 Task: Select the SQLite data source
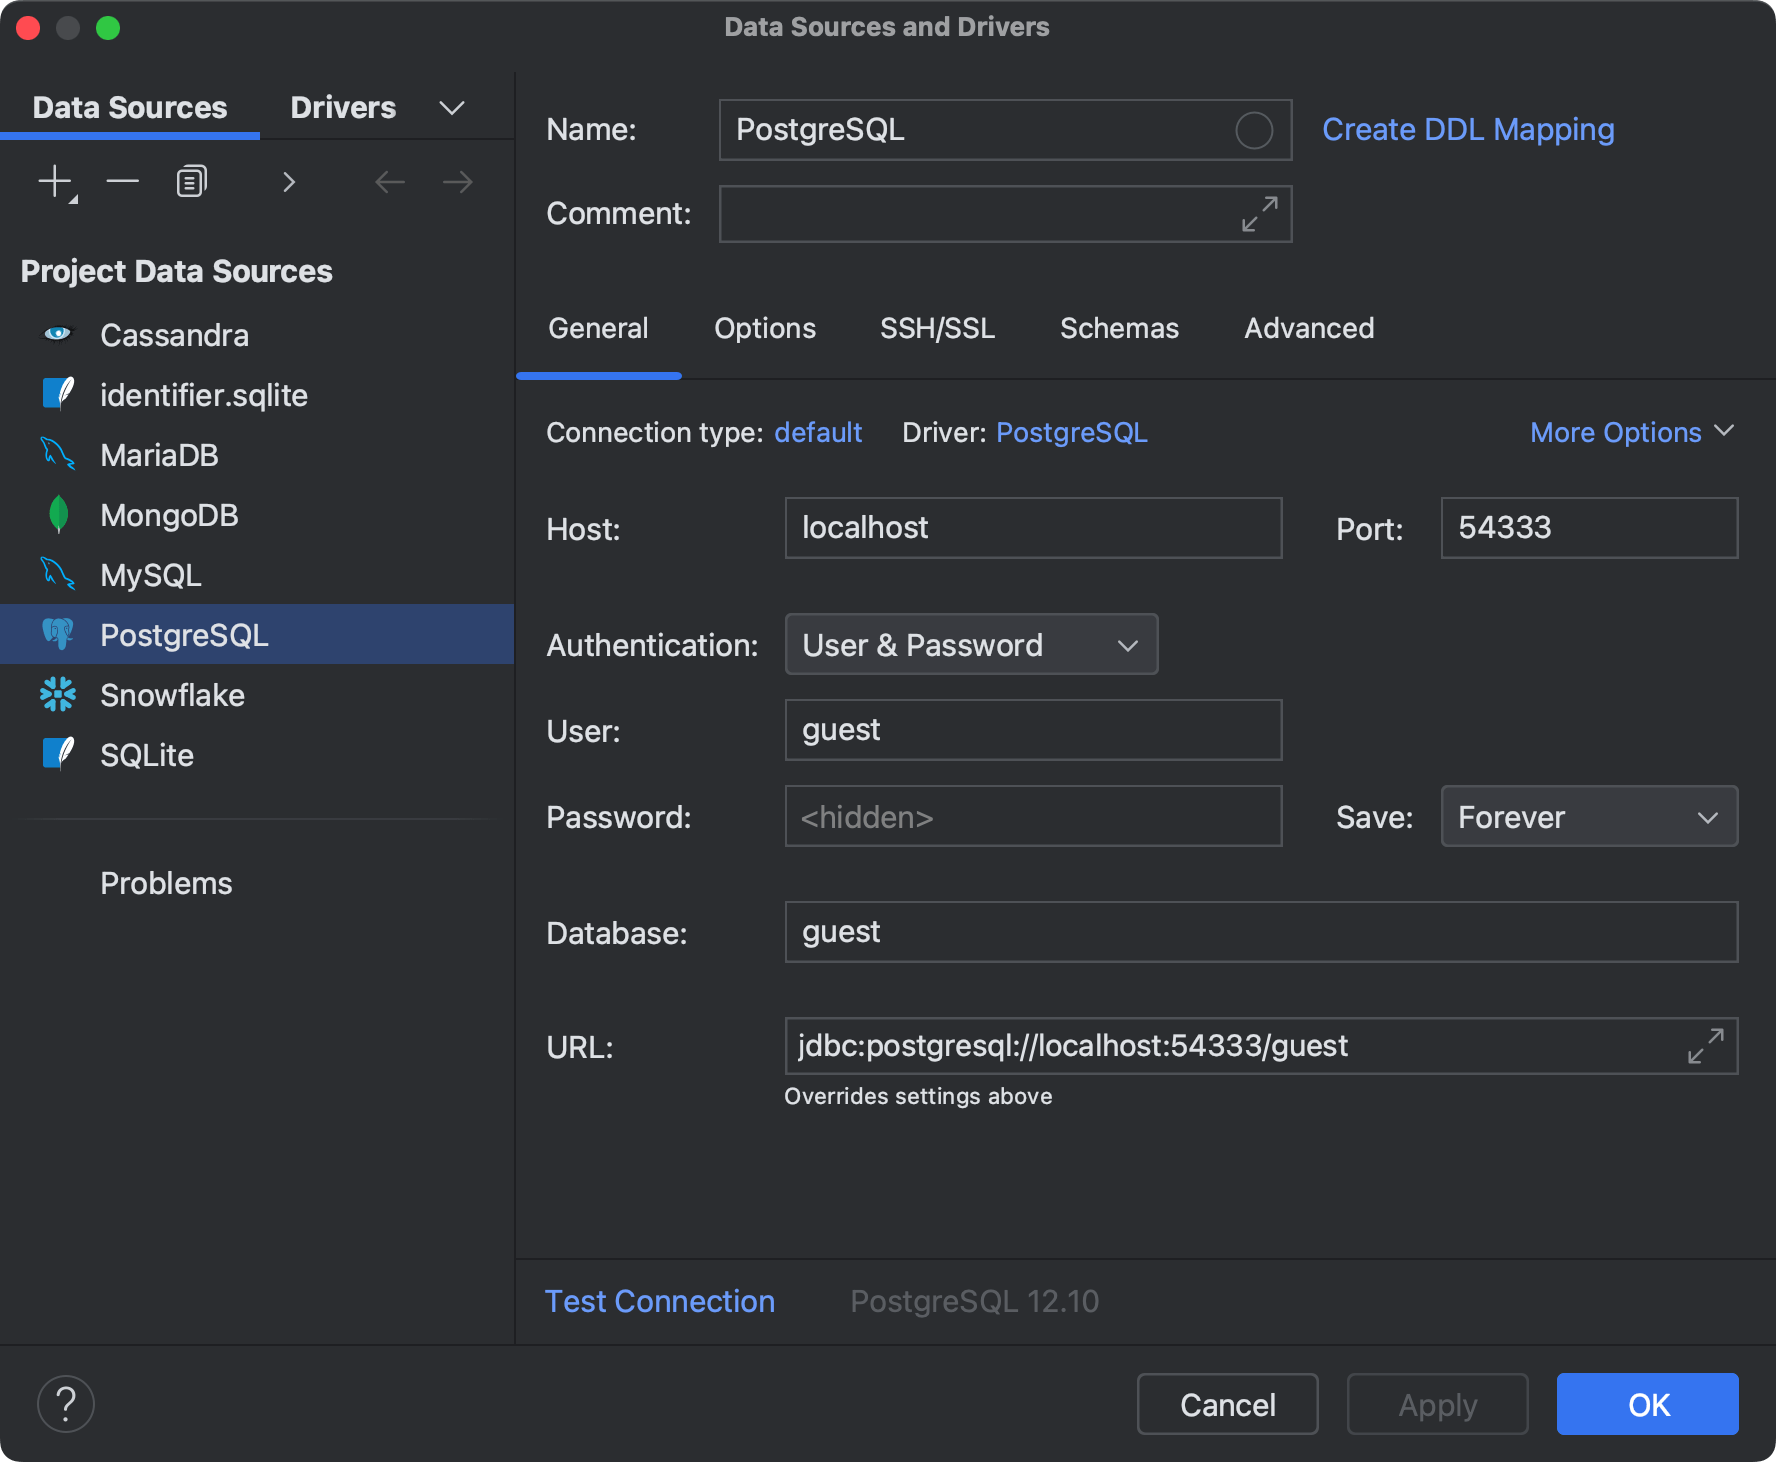[x=147, y=755]
